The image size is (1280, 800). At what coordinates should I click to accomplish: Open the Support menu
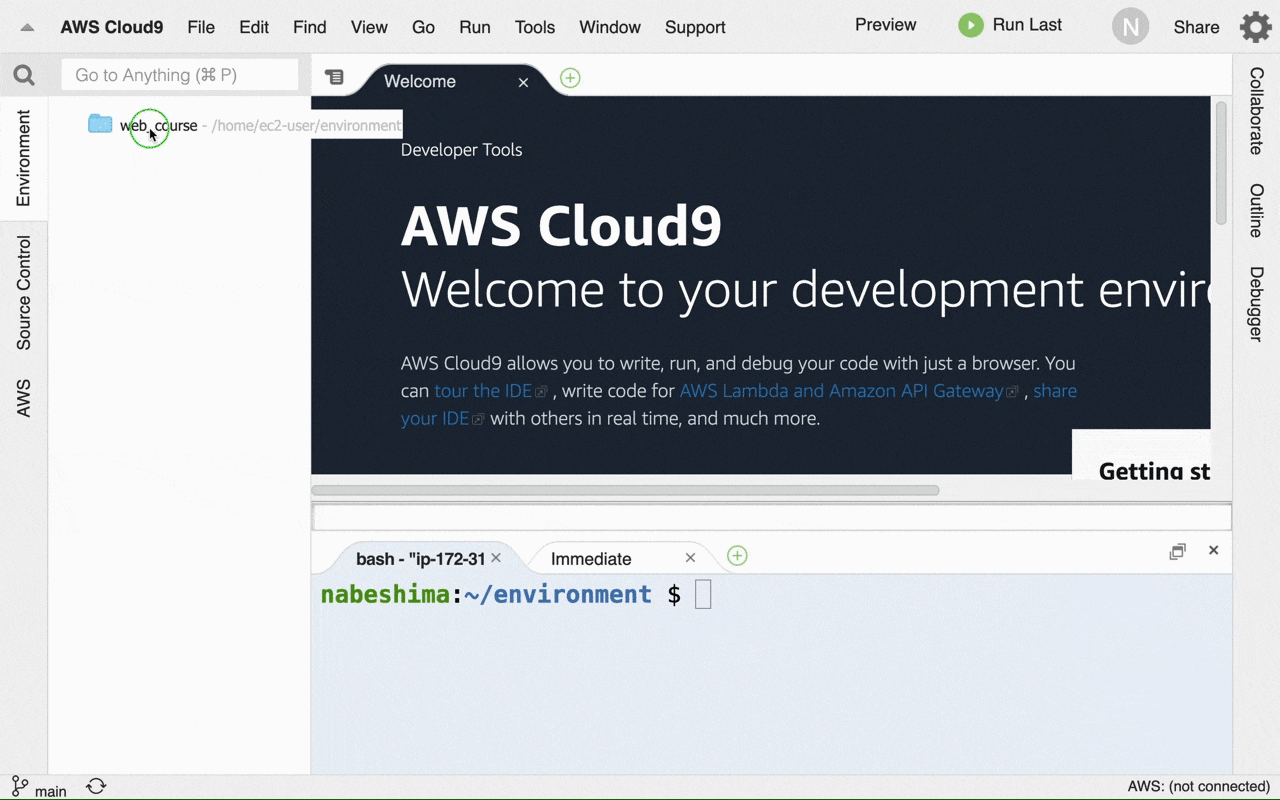click(x=695, y=27)
